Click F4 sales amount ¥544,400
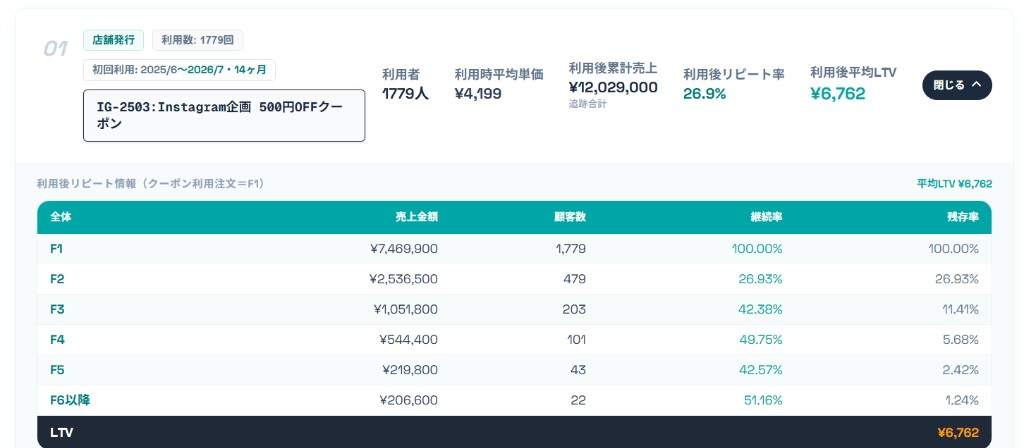The width and height of the screenshot is (1024, 448). pyautogui.click(x=408, y=340)
